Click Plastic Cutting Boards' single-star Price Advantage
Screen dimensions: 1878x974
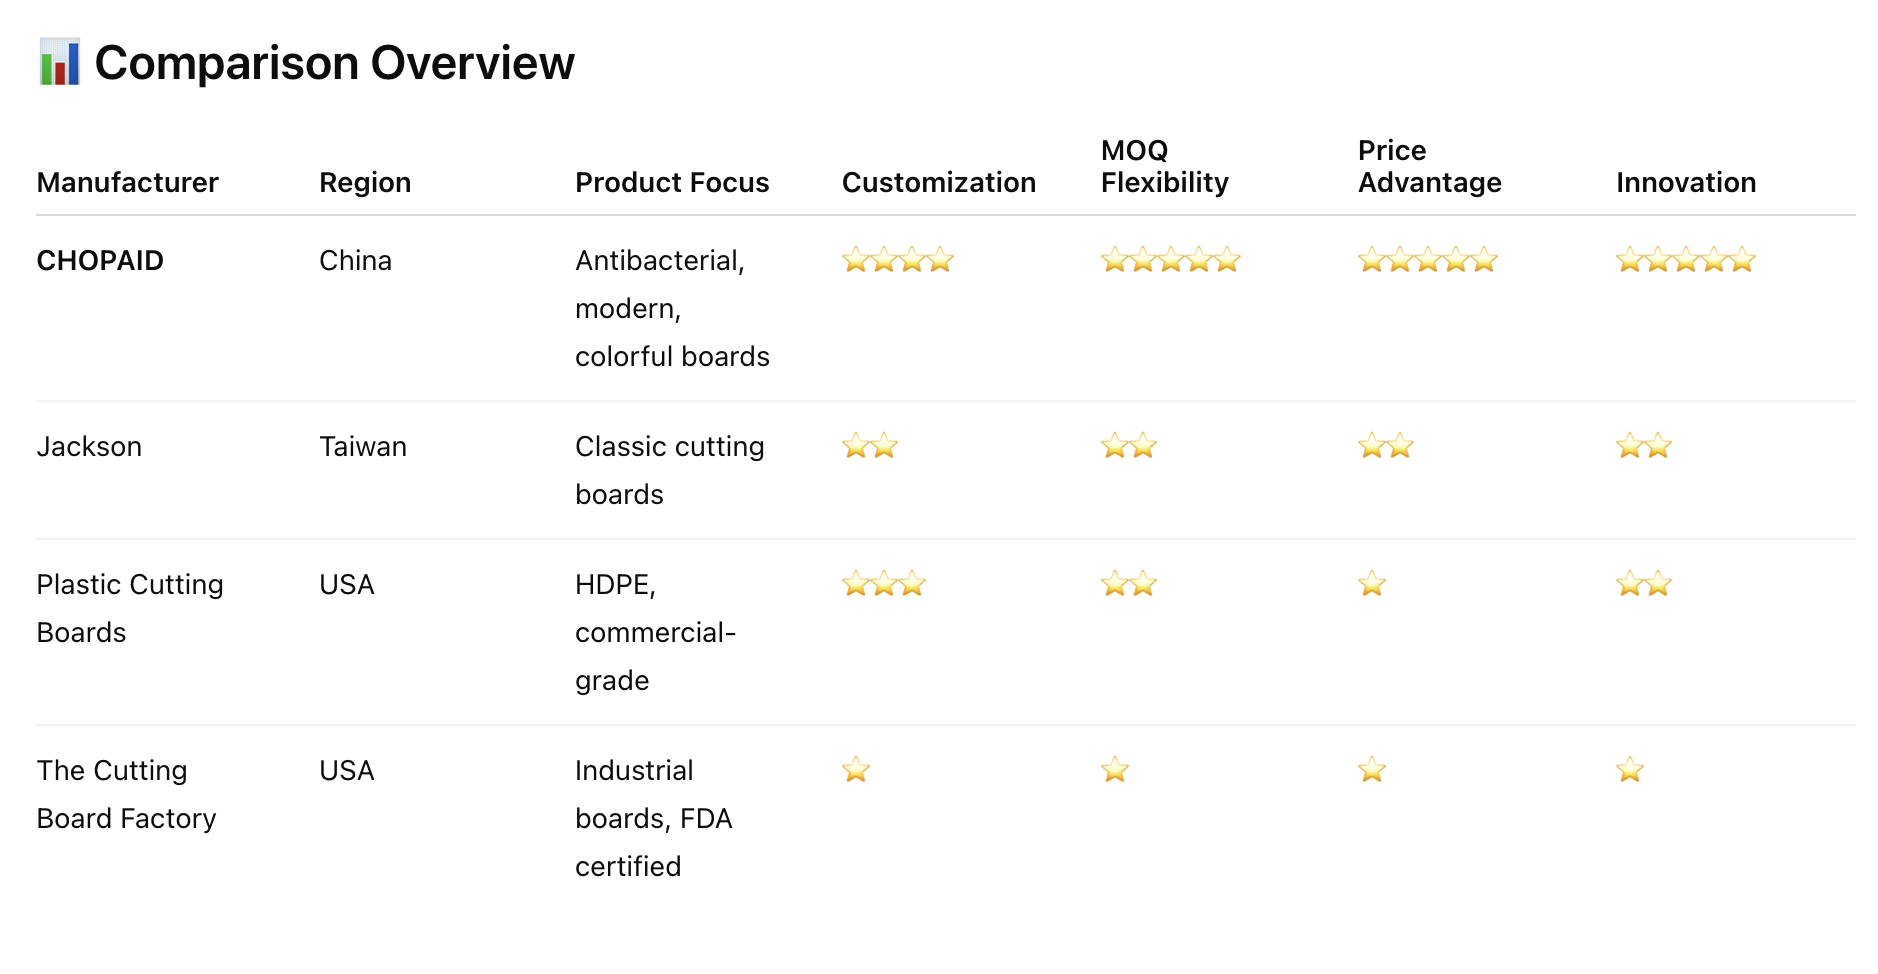pyautogui.click(x=1372, y=584)
